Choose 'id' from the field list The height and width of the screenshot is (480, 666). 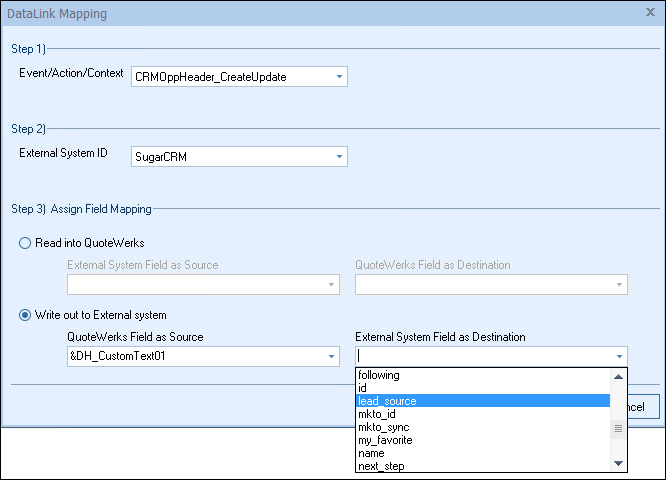[x=364, y=388]
